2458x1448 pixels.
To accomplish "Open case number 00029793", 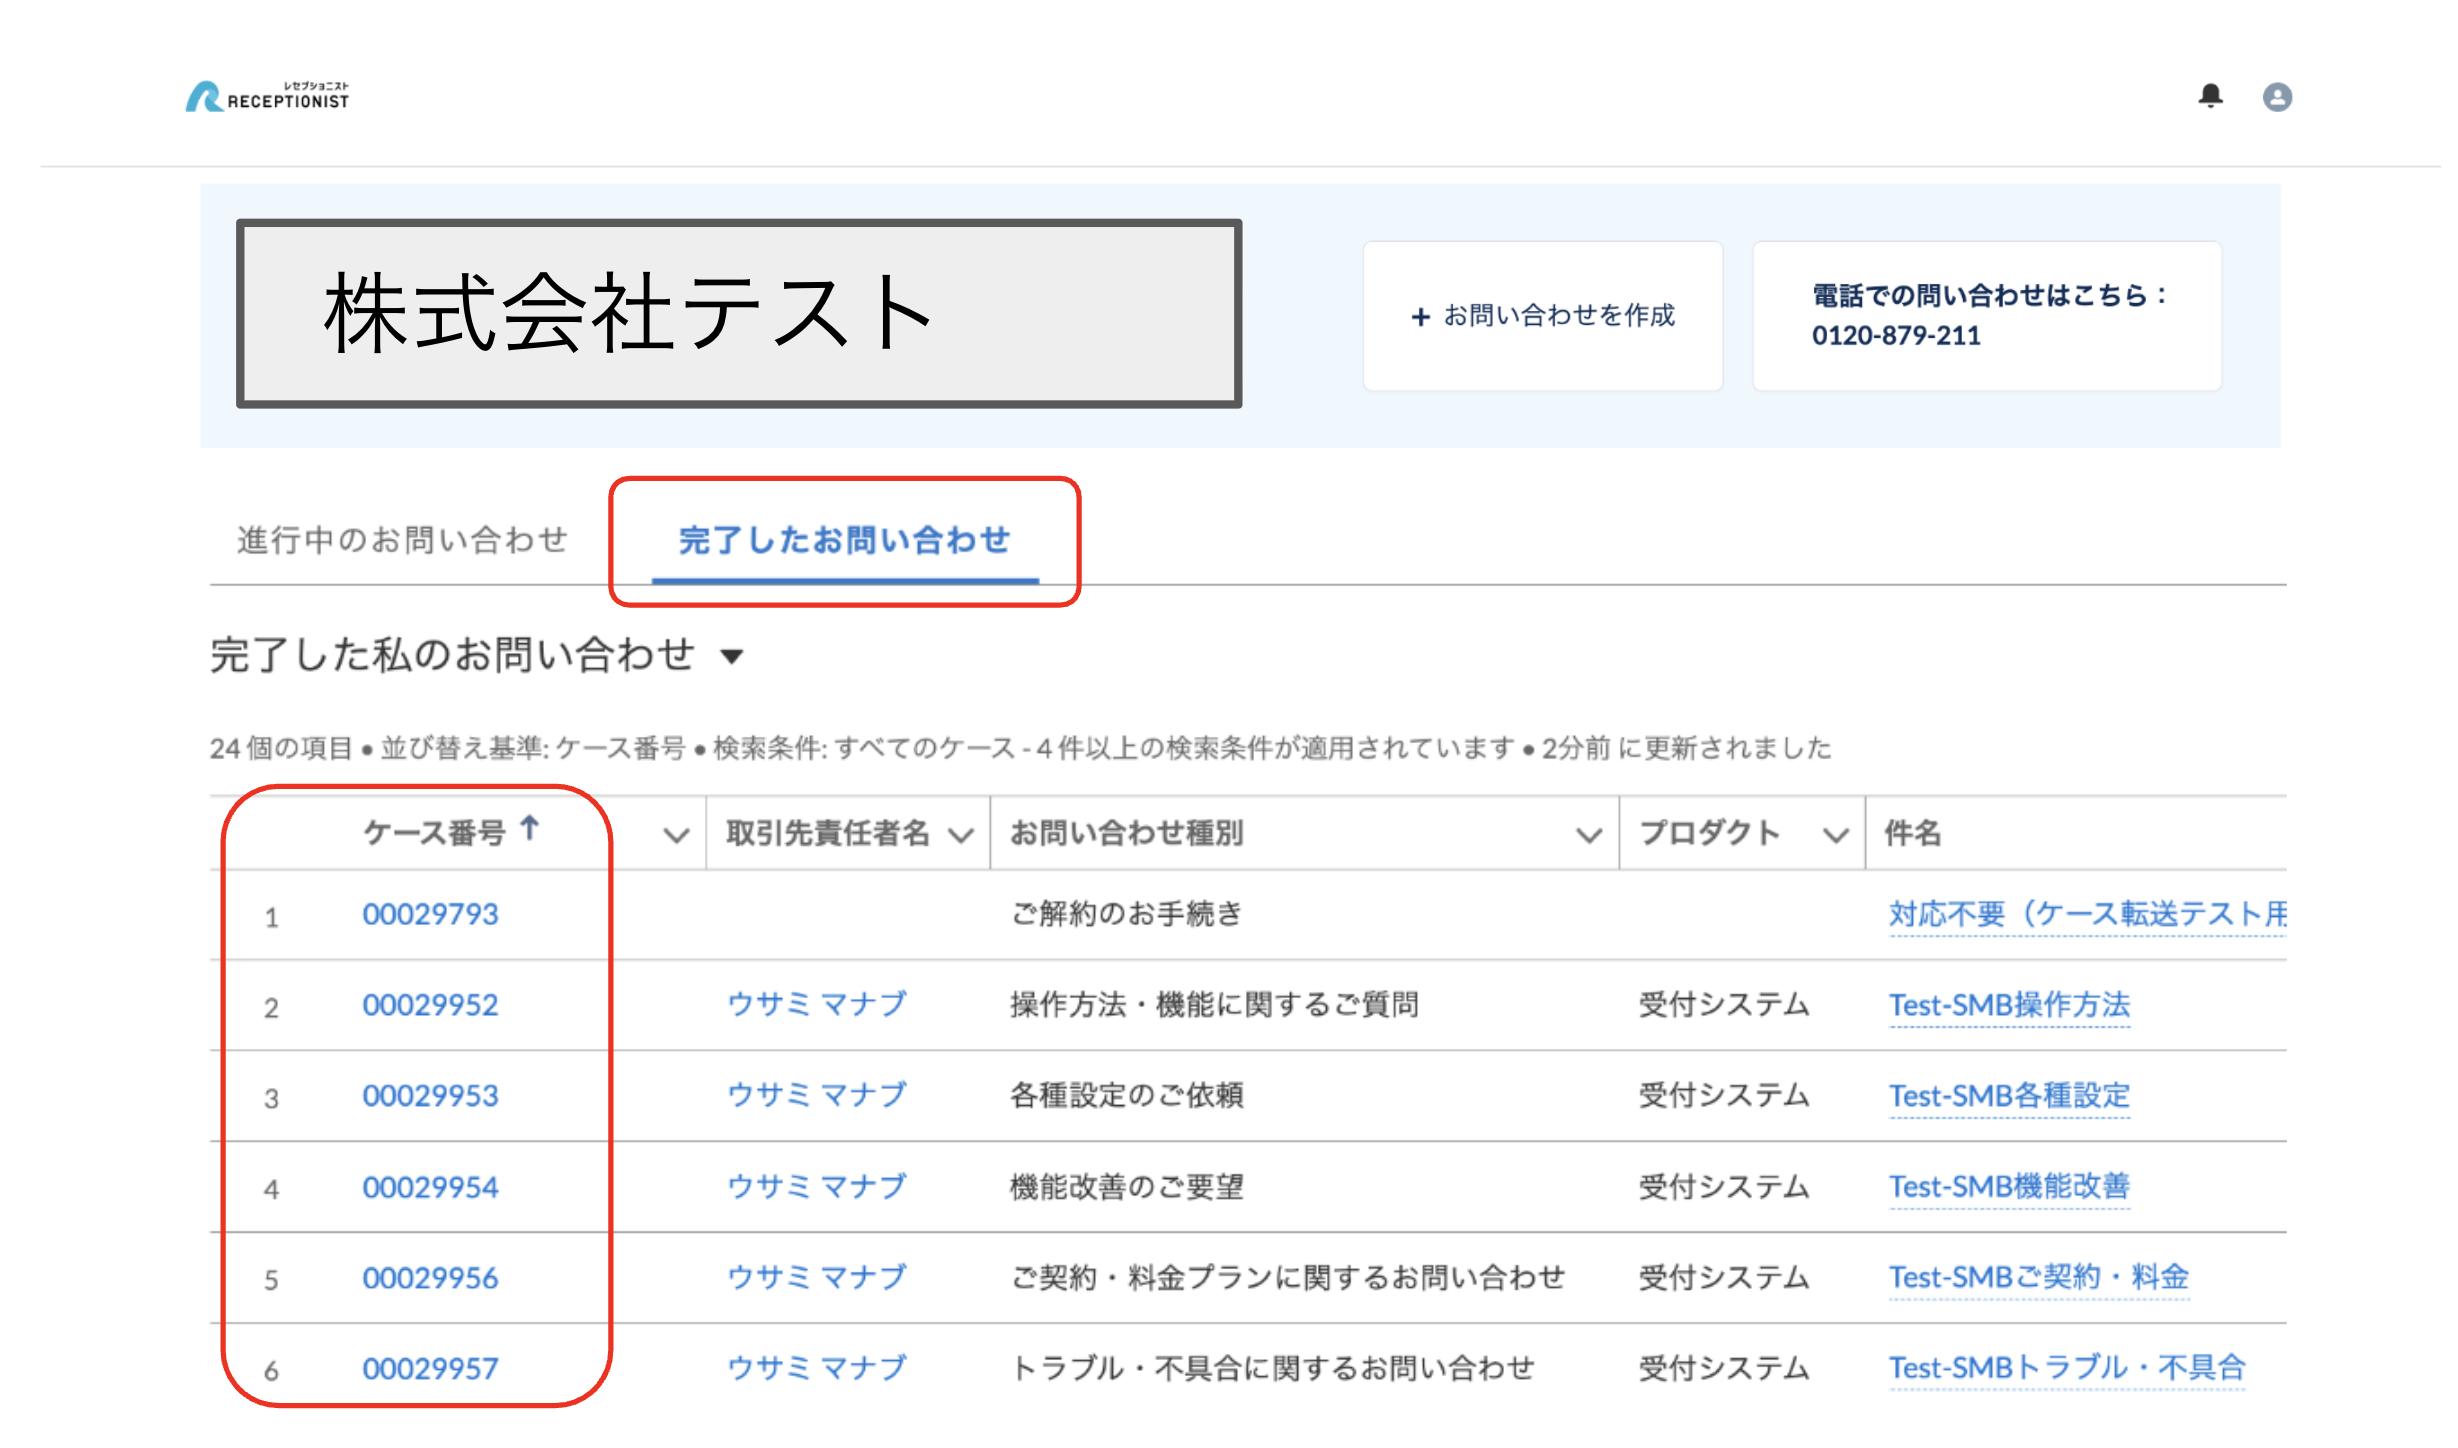I will [430, 914].
